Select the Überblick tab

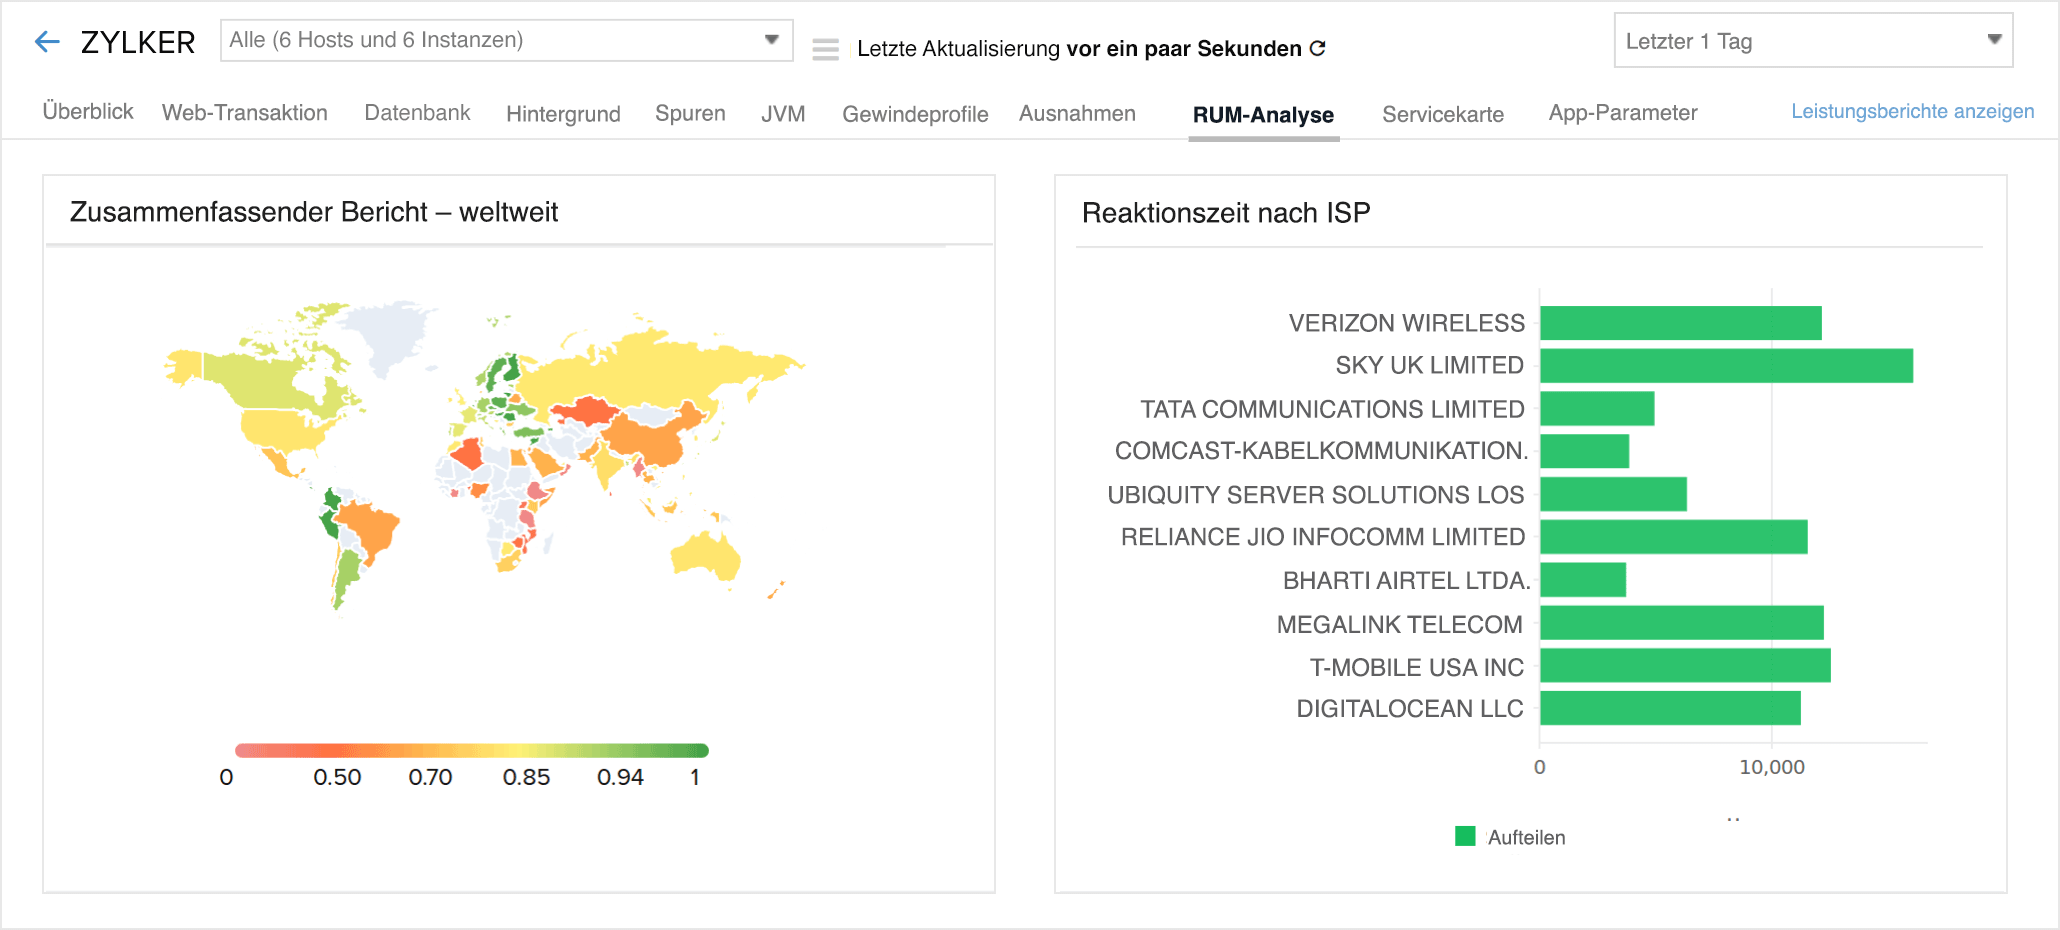tap(87, 112)
